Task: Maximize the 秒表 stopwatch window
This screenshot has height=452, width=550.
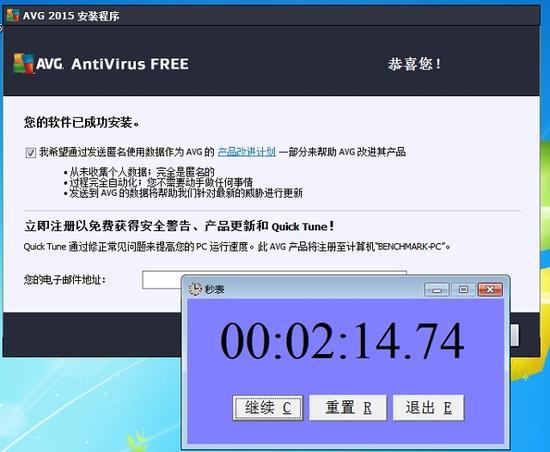Action: [x=463, y=290]
